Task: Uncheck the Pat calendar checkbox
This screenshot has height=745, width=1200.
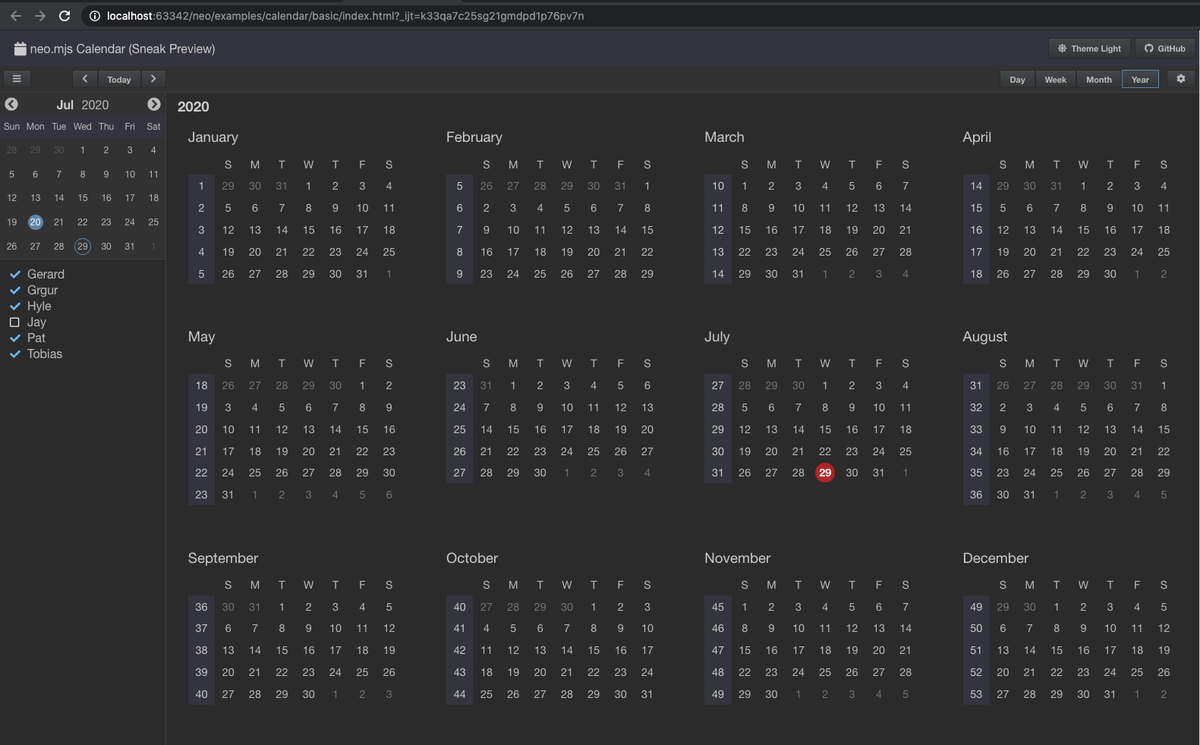Action: (14, 338)
